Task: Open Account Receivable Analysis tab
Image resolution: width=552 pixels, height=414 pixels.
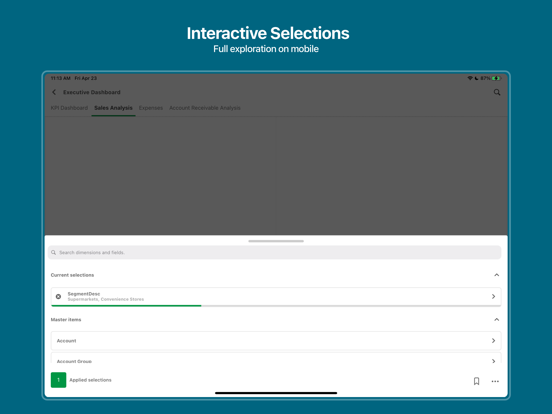Action: pyautogui.click(x=205, y=108)
